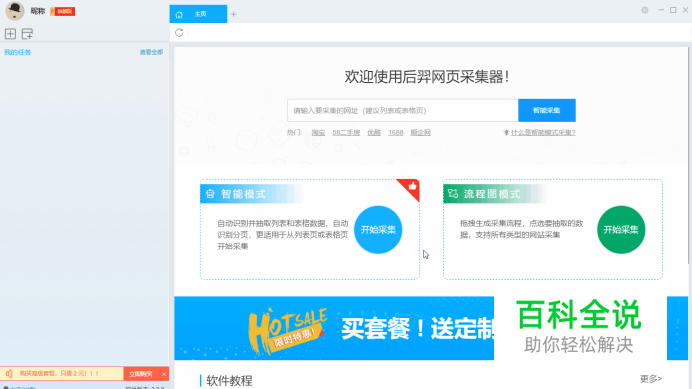Screen dimensions: 692x389
Task: Click the 流程图模式 header flowchart icon
Action: coord(453,193)
